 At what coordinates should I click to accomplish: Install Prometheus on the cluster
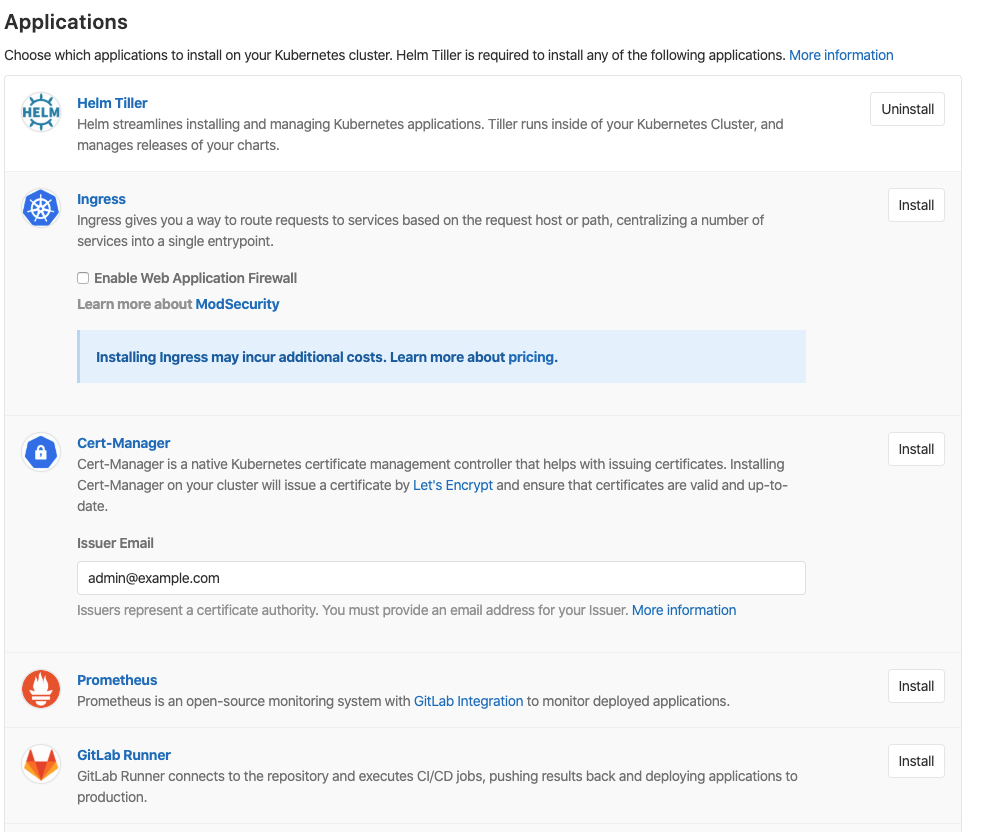click(x=915, y=686)
